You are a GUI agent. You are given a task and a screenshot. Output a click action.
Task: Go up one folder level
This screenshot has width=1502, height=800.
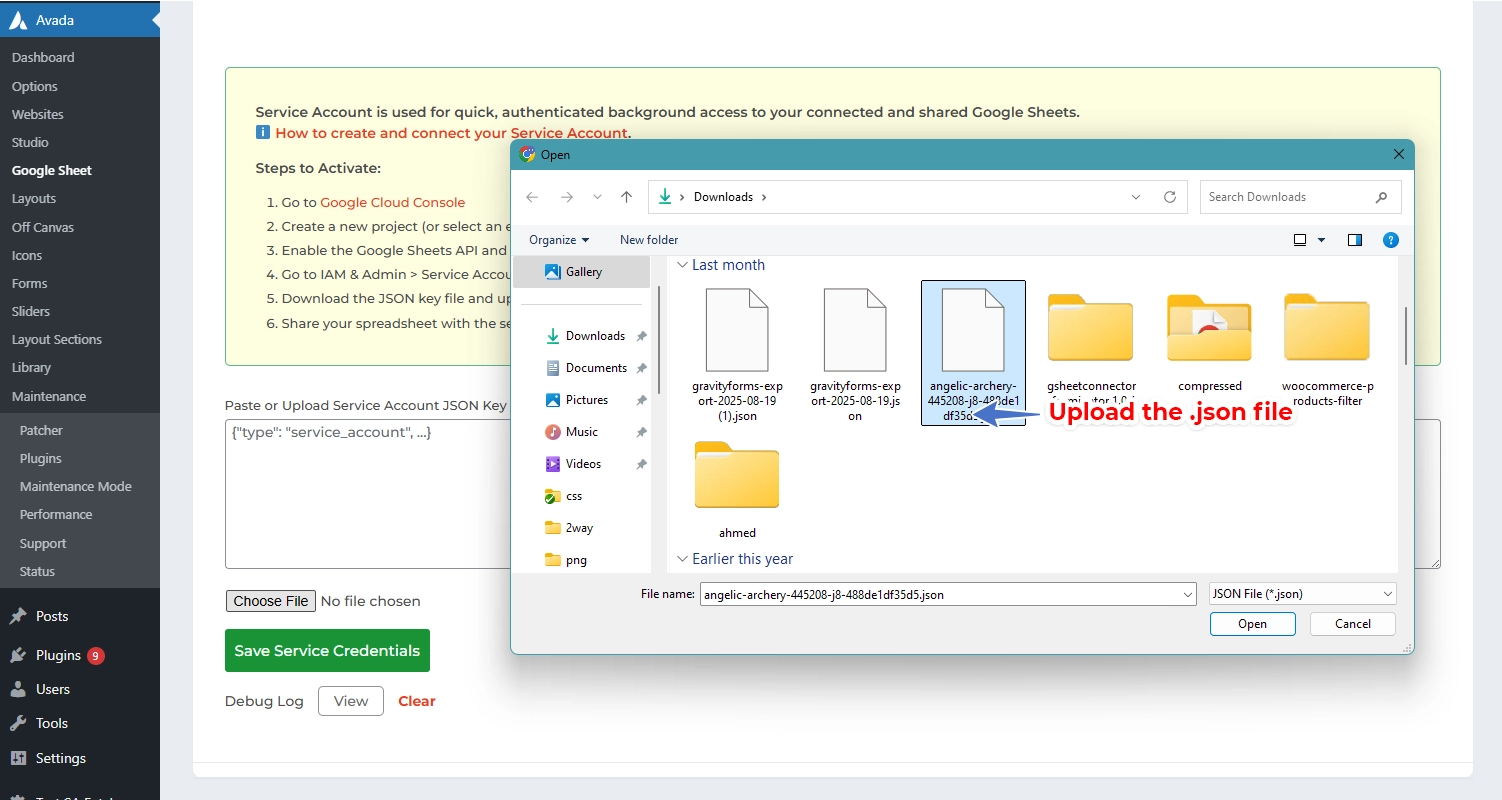point(627,196)
